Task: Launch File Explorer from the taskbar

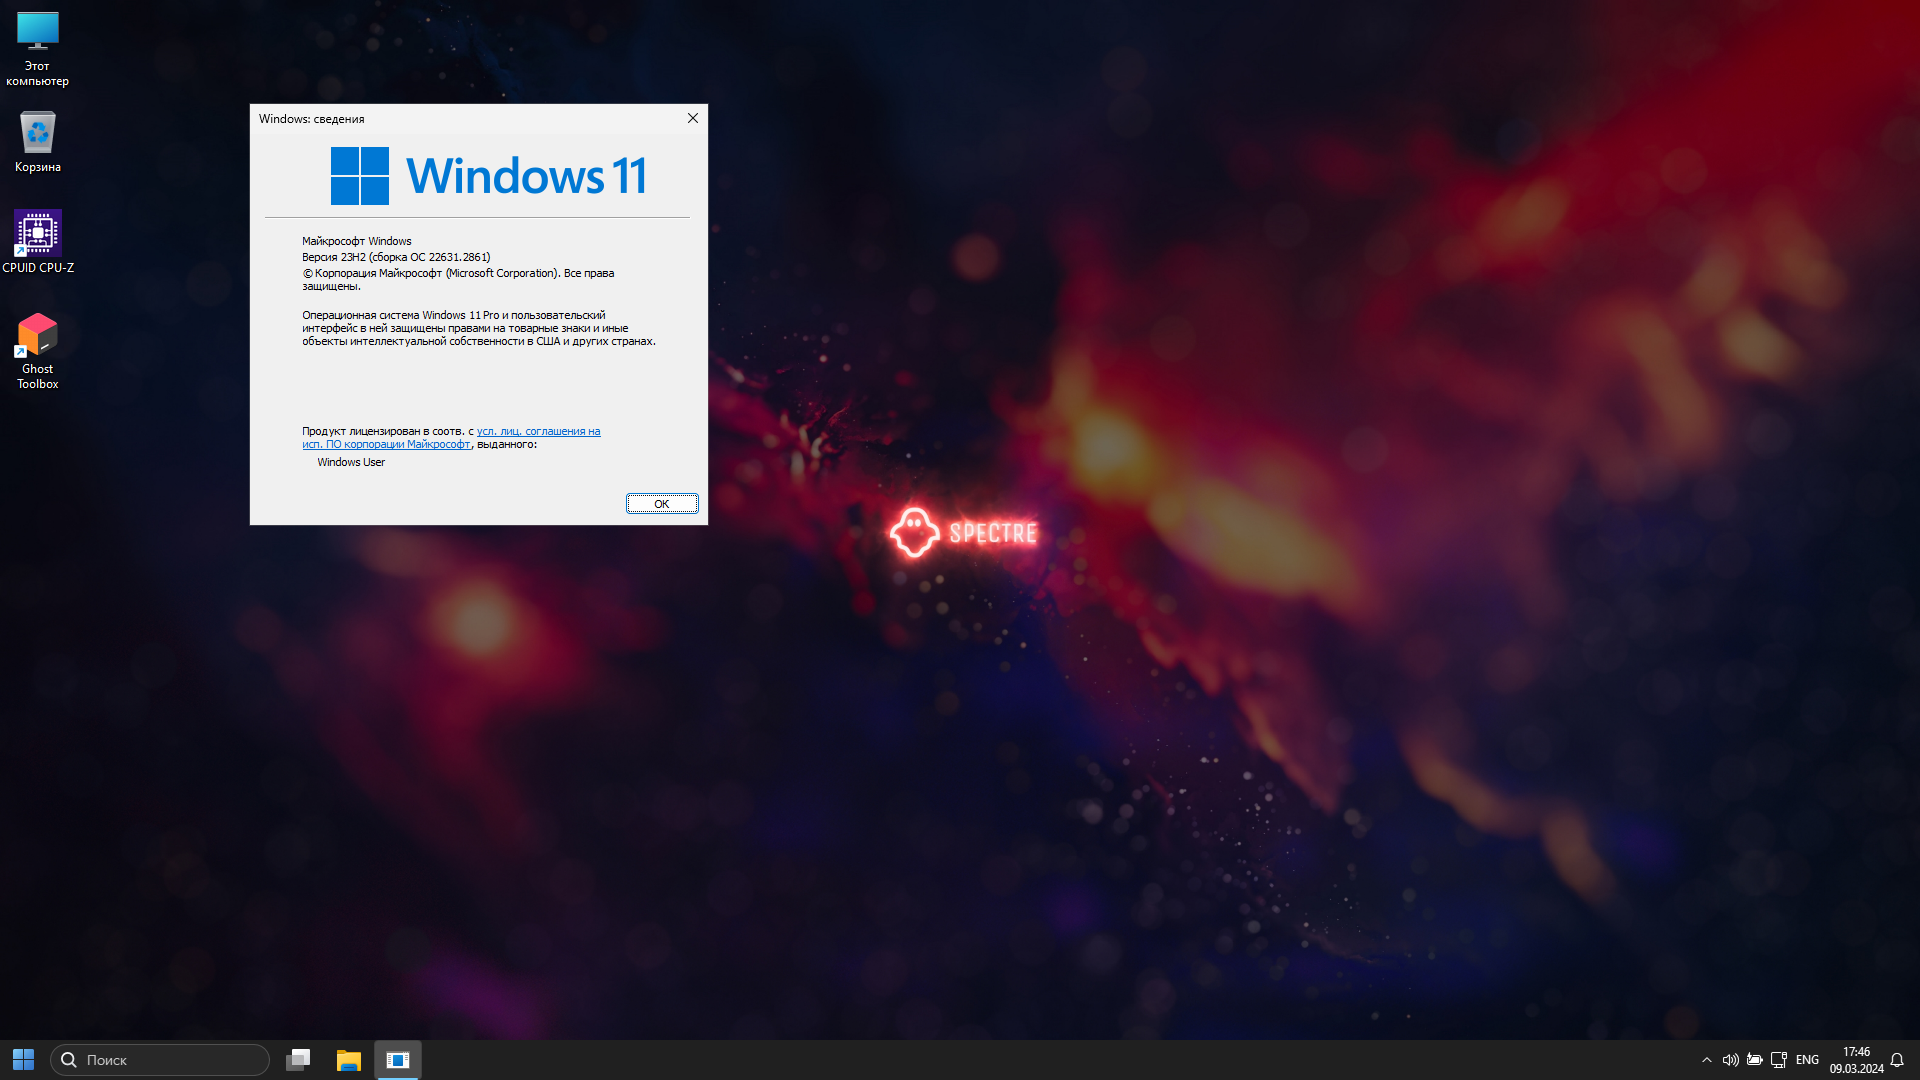Action: 348,1060
